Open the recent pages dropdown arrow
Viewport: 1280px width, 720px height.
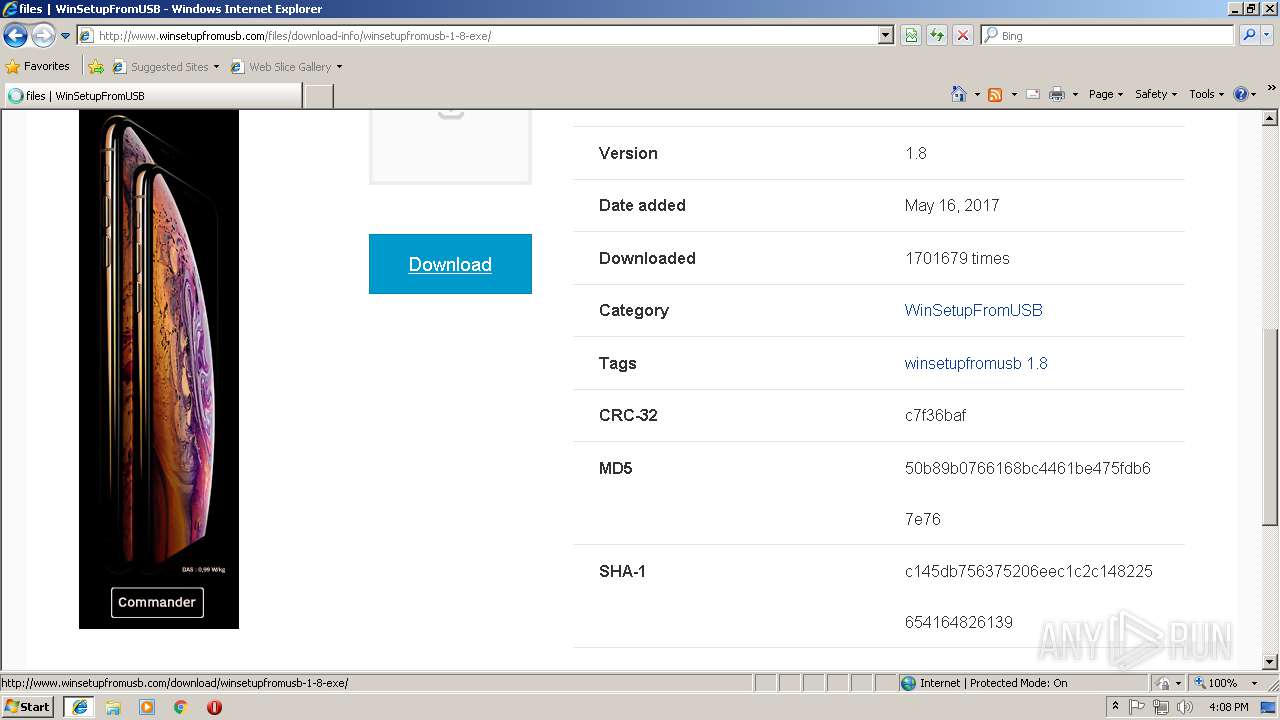click(66, 36)
